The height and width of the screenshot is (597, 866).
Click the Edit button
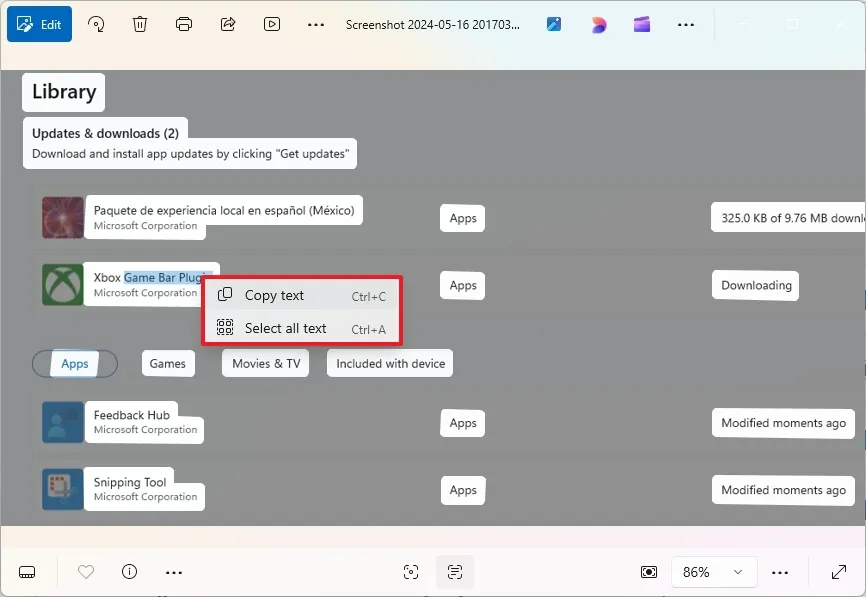click(x=39, y=24)
